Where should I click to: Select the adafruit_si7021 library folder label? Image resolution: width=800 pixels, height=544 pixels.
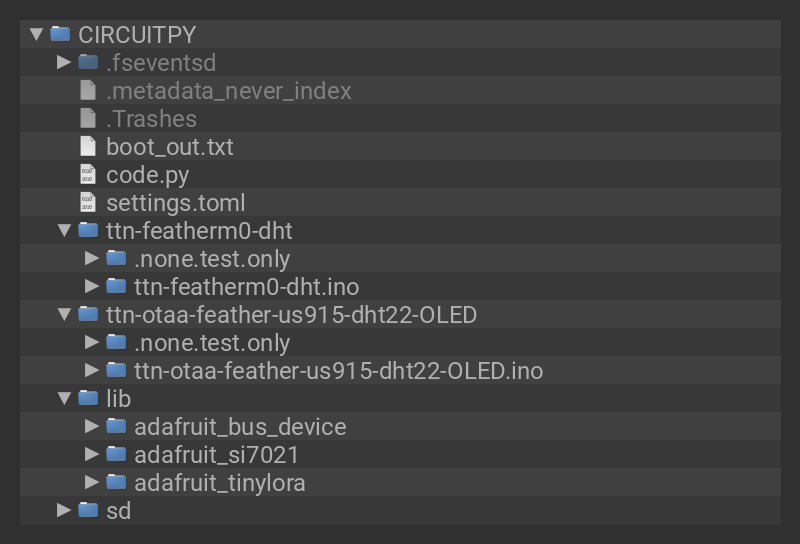tap(216, 454)
